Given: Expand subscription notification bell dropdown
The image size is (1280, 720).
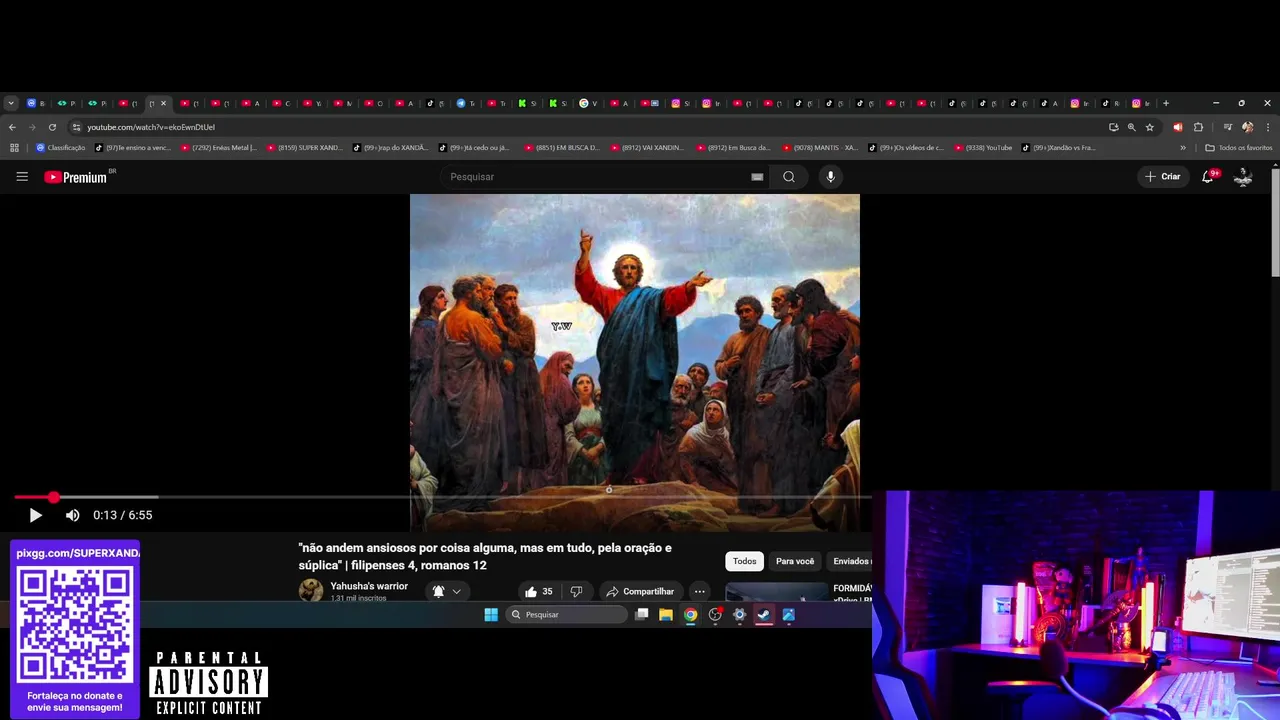Looking at the screenshot, I should (447, 591).
